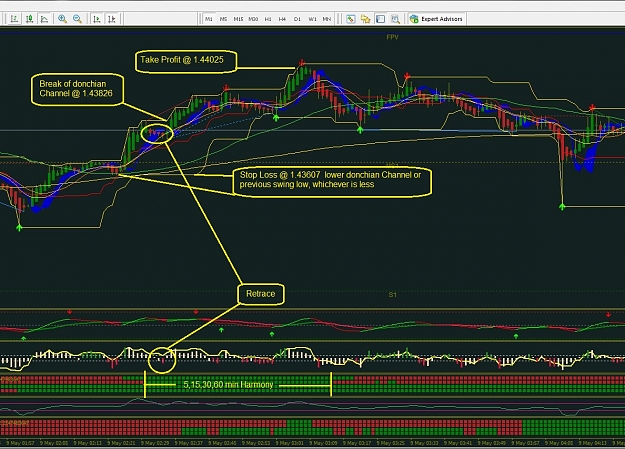Zoom in on the chart
The image size is (625, 449).
[63, 19]
